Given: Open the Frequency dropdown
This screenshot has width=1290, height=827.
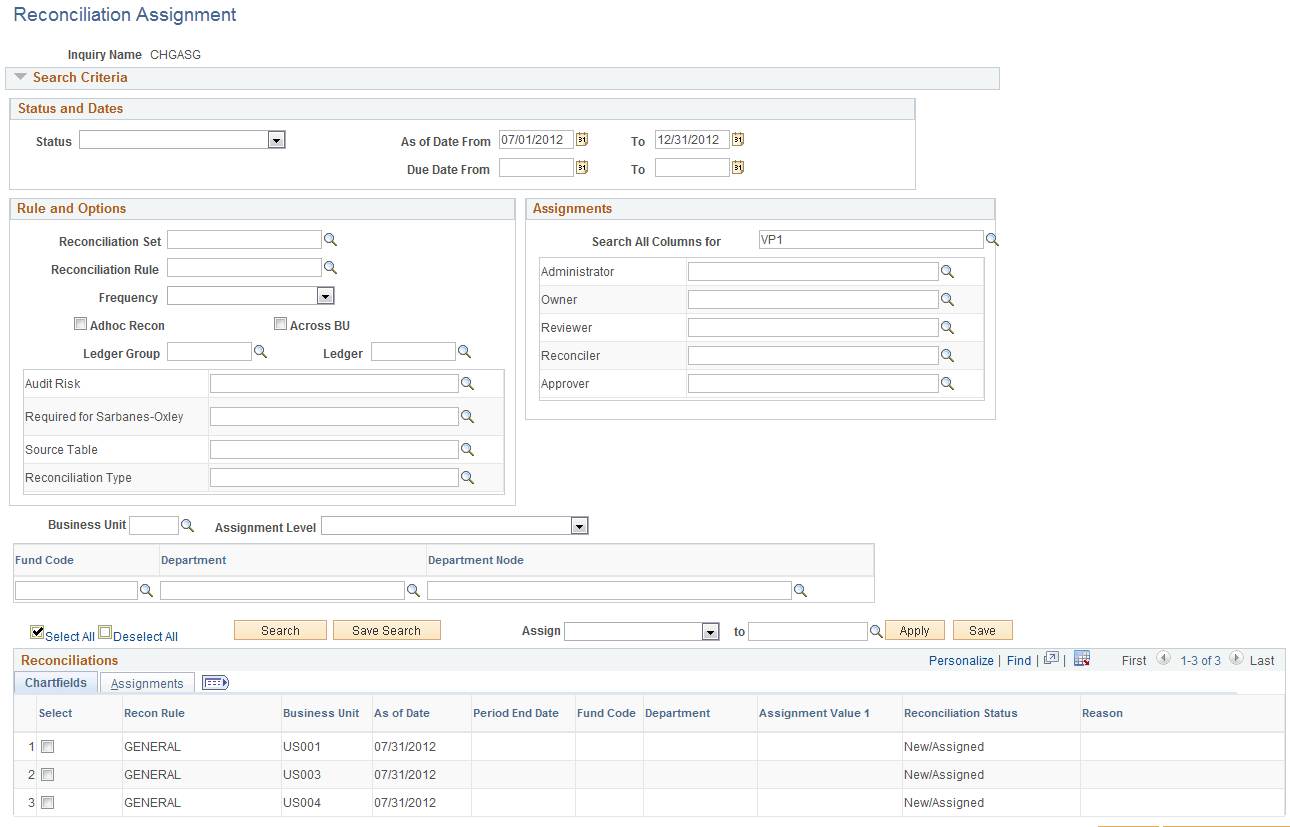Looking at the screenshot, I should 326,295.
